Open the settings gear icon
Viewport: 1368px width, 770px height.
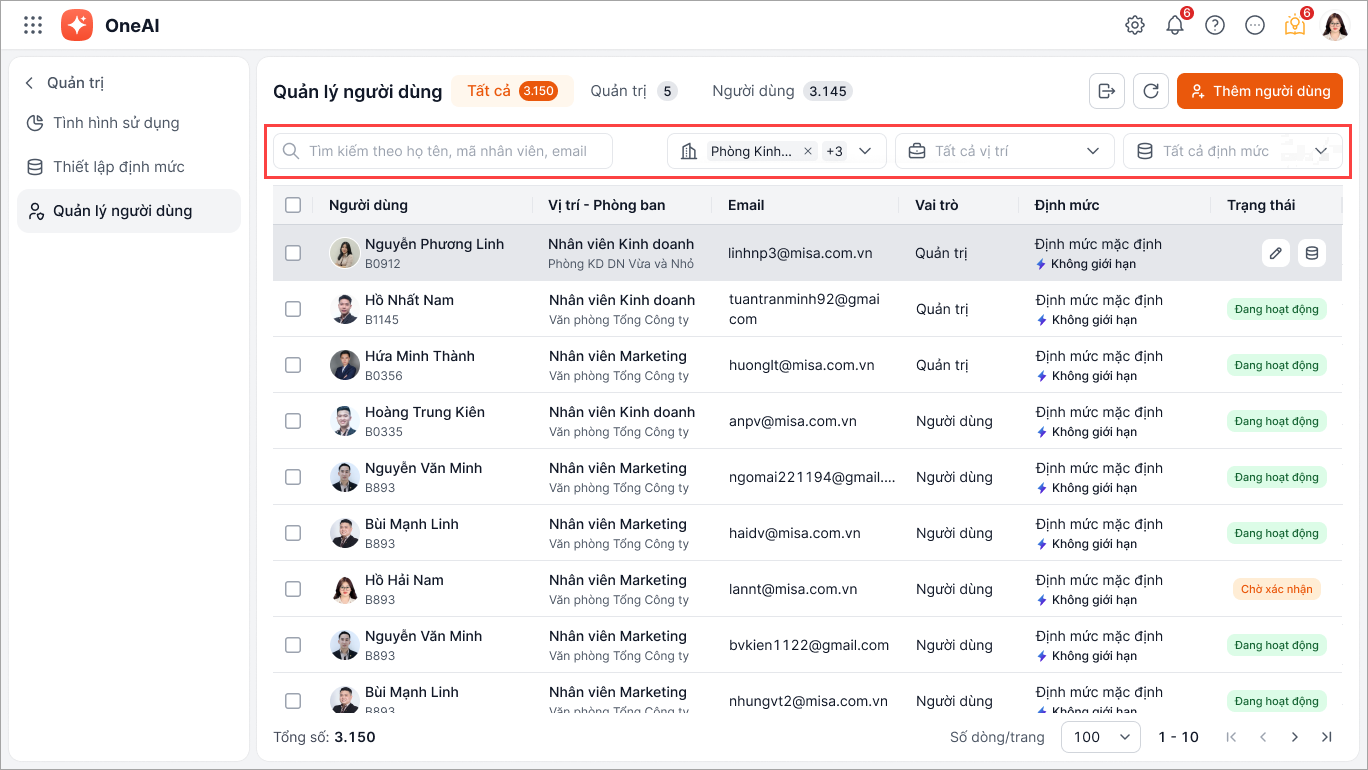tap(1135, 26)
